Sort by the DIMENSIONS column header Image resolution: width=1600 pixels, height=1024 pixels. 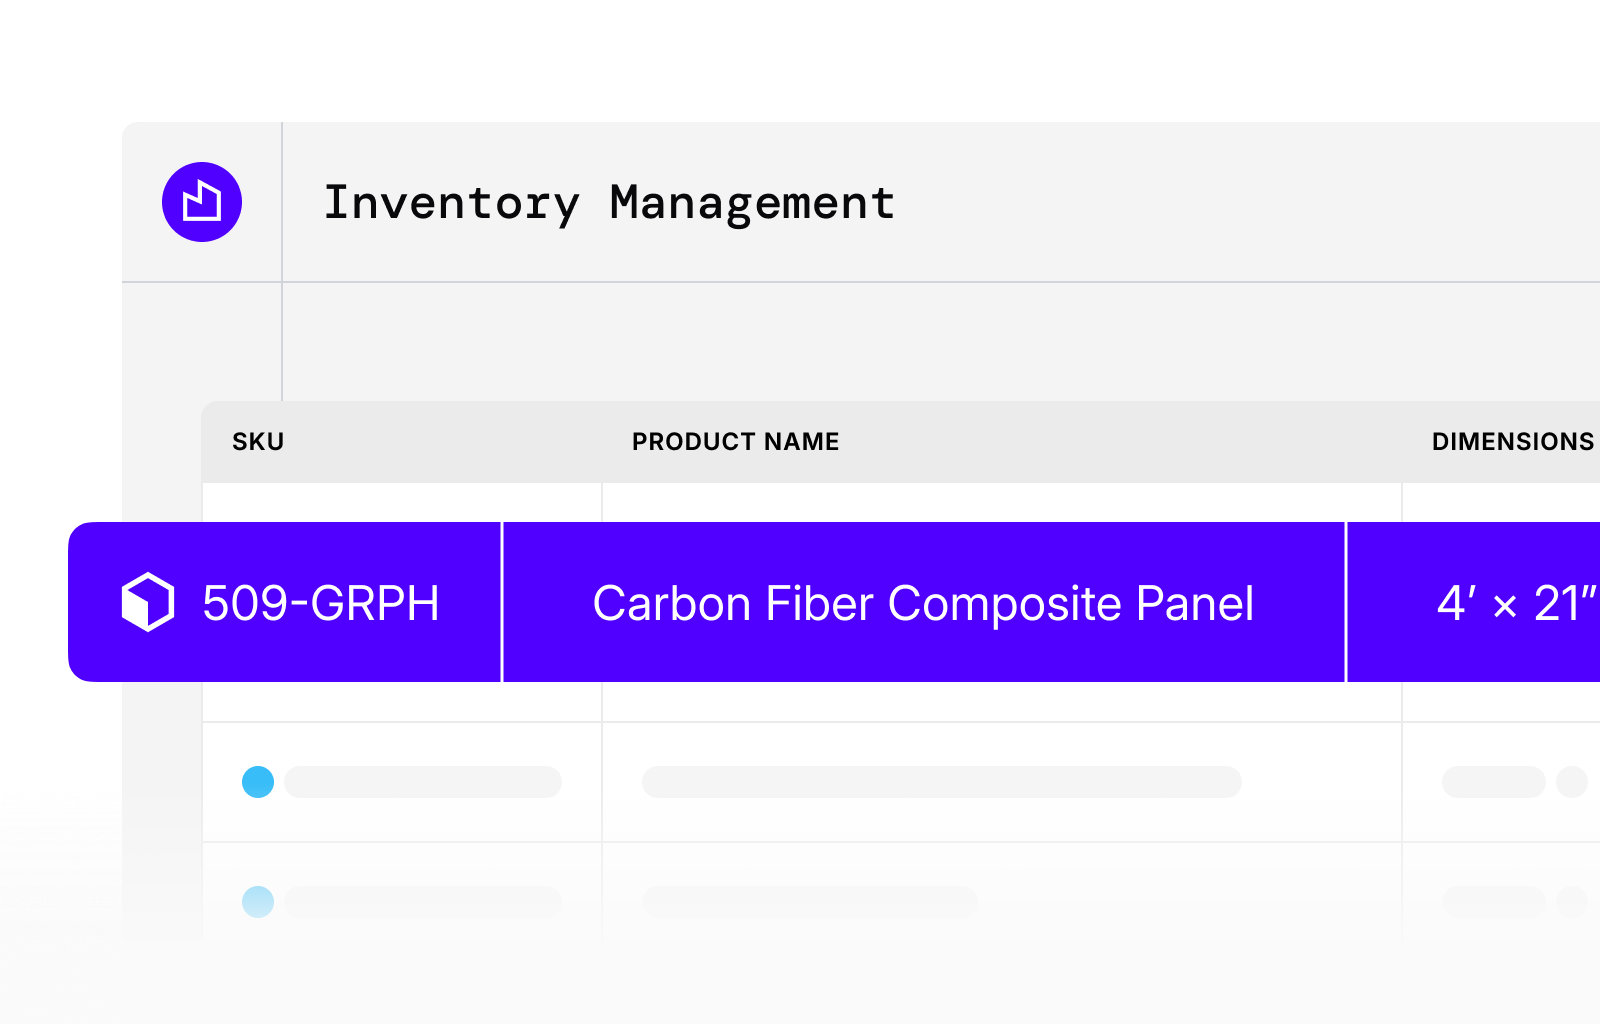point(1512,442)
